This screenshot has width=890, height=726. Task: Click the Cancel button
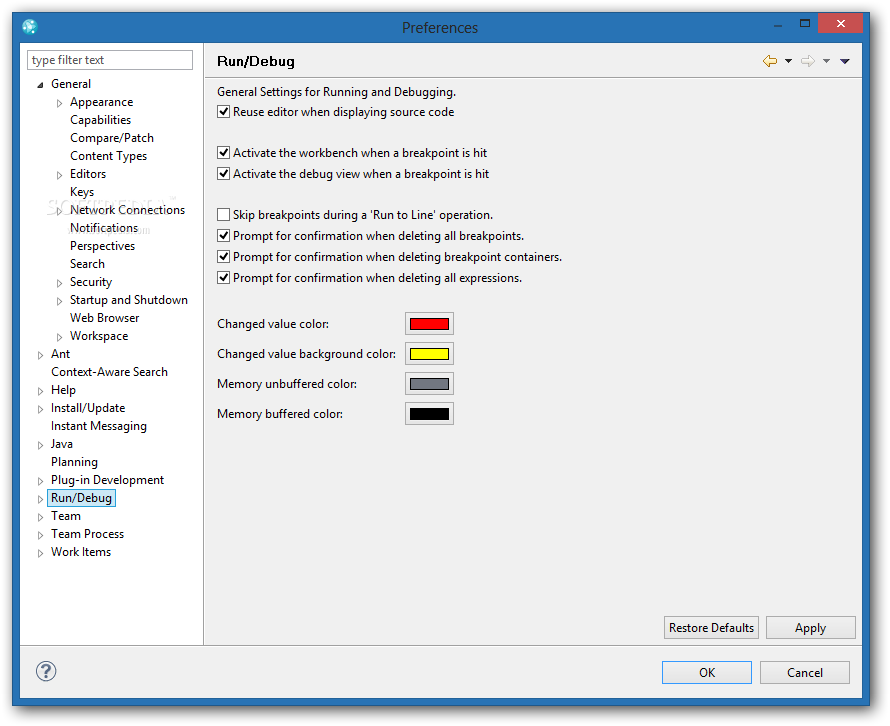805,673
